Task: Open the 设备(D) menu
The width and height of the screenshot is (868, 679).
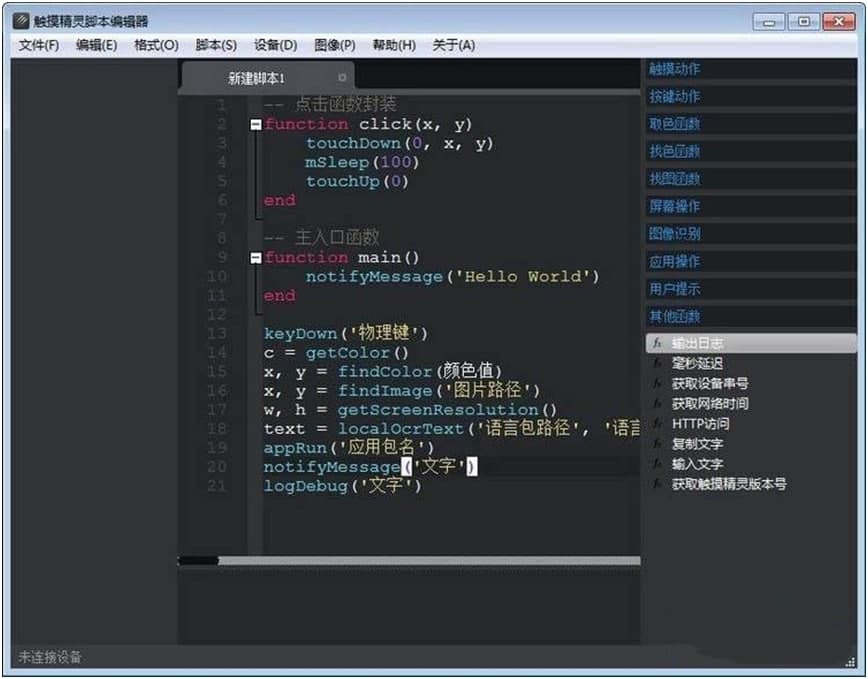Action: point(275,45)
